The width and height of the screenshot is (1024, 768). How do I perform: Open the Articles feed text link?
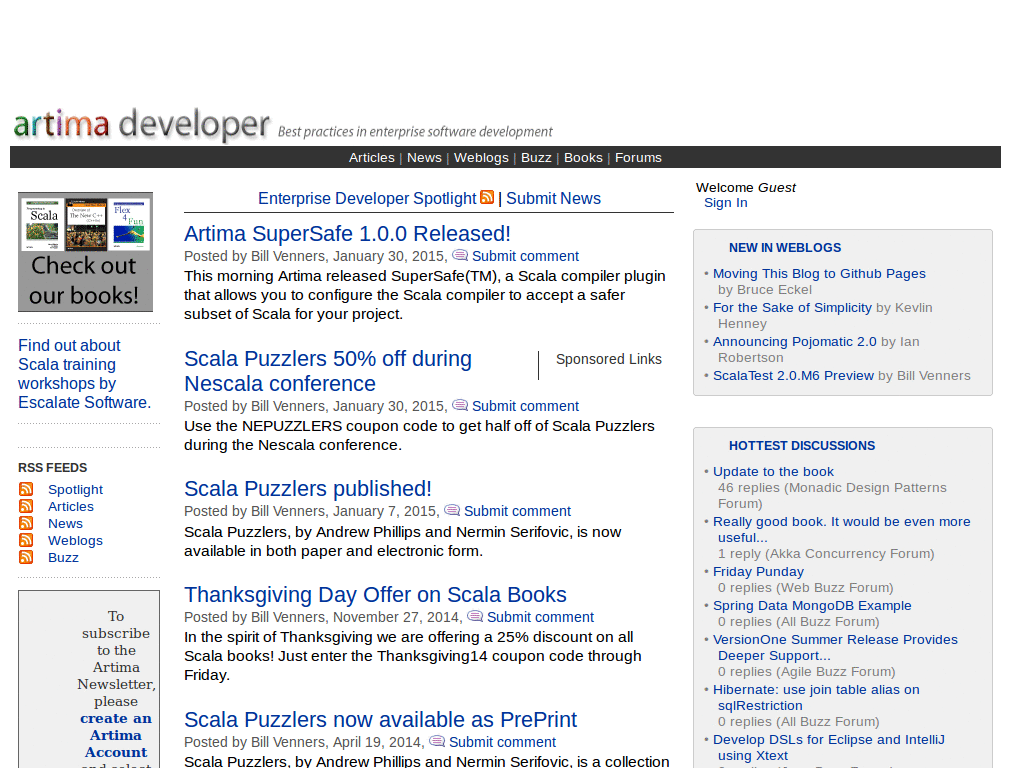[x=71, y=506]
